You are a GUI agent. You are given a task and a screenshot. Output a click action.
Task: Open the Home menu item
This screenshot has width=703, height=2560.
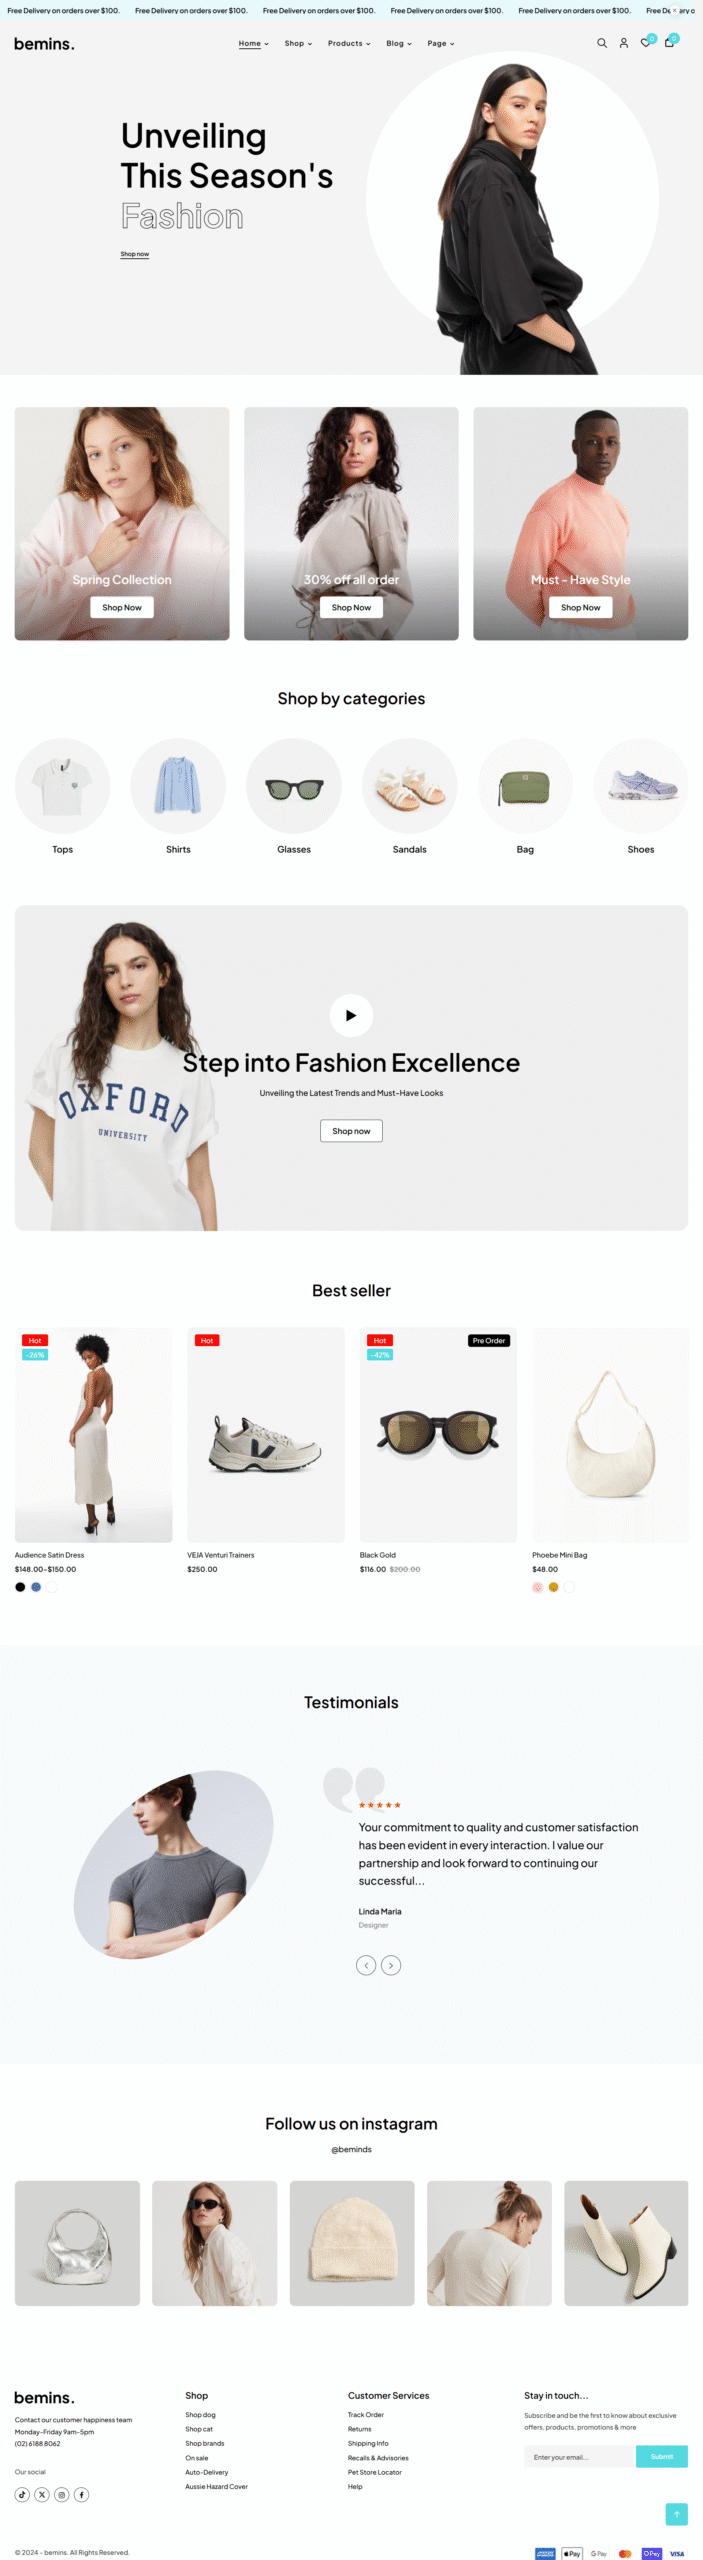(x=254, y=43)
